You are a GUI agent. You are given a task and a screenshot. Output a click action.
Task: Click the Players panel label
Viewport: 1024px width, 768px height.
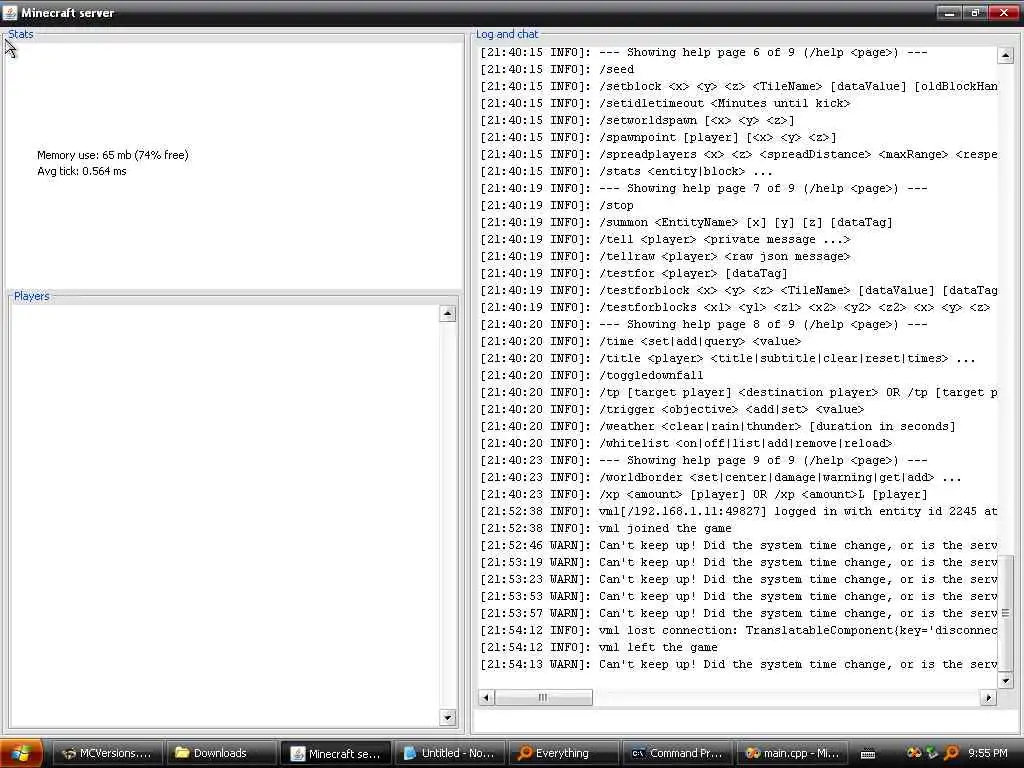click(x=31, y=296)
